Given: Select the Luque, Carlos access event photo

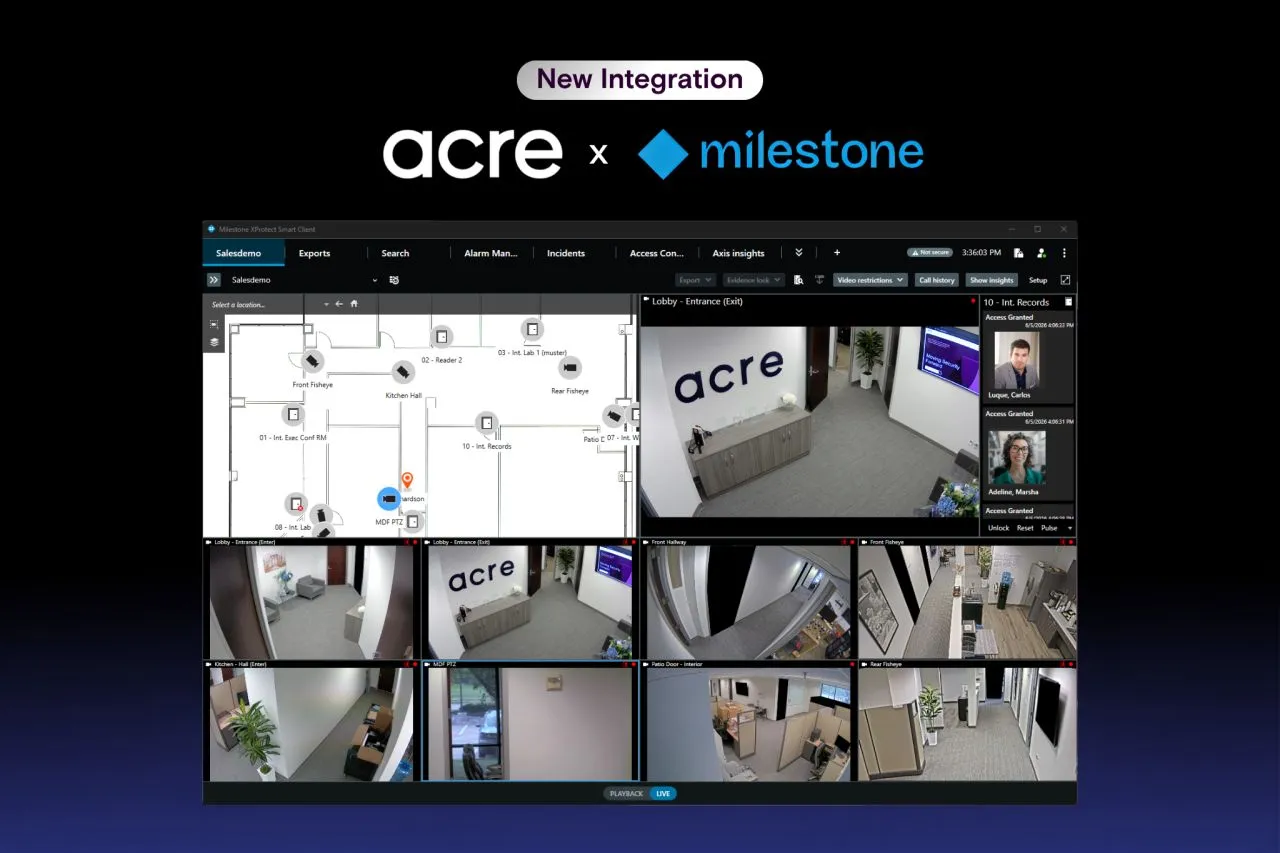Looking at the screenshot, I should 1017,360.
